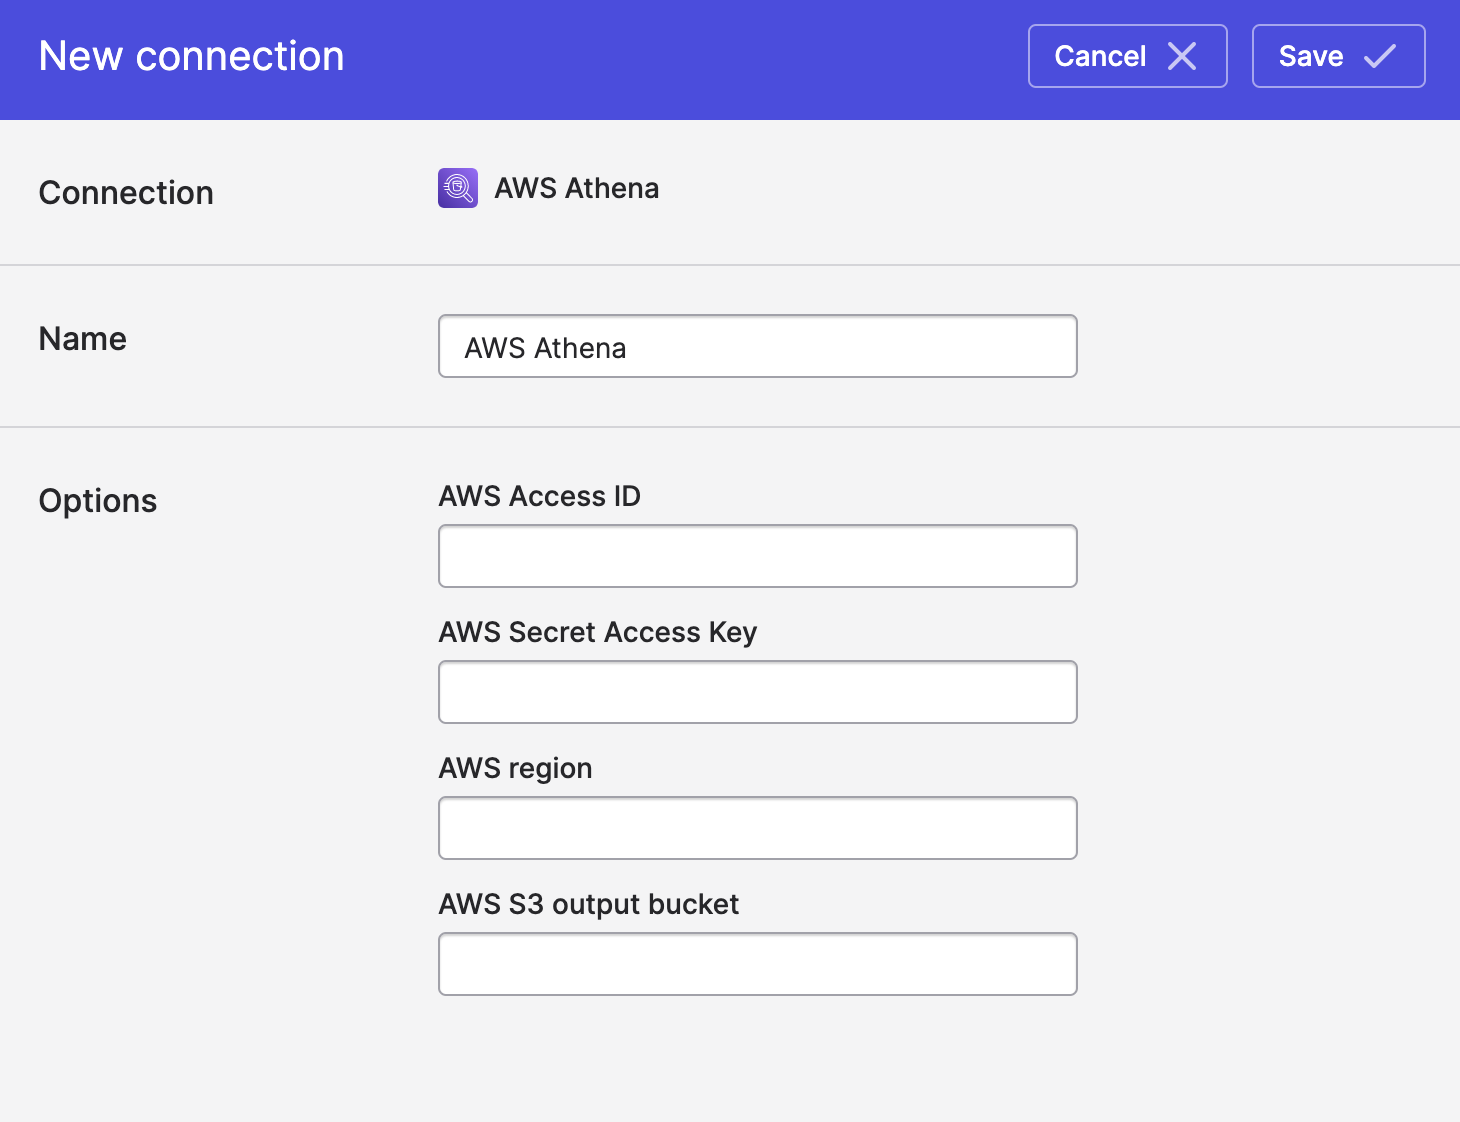
Task: Click the AWS S3 output bucket field
Action: tap(757, 964)
